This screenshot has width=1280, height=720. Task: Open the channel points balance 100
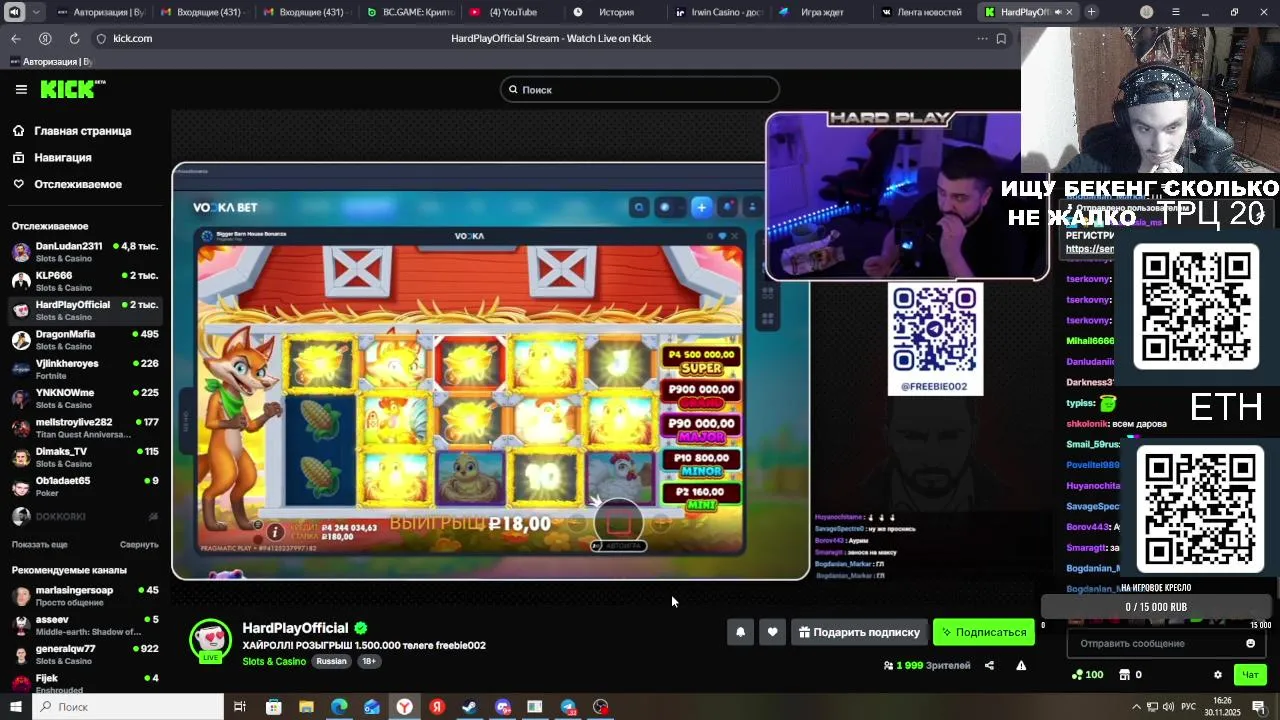click(1087, 675)
